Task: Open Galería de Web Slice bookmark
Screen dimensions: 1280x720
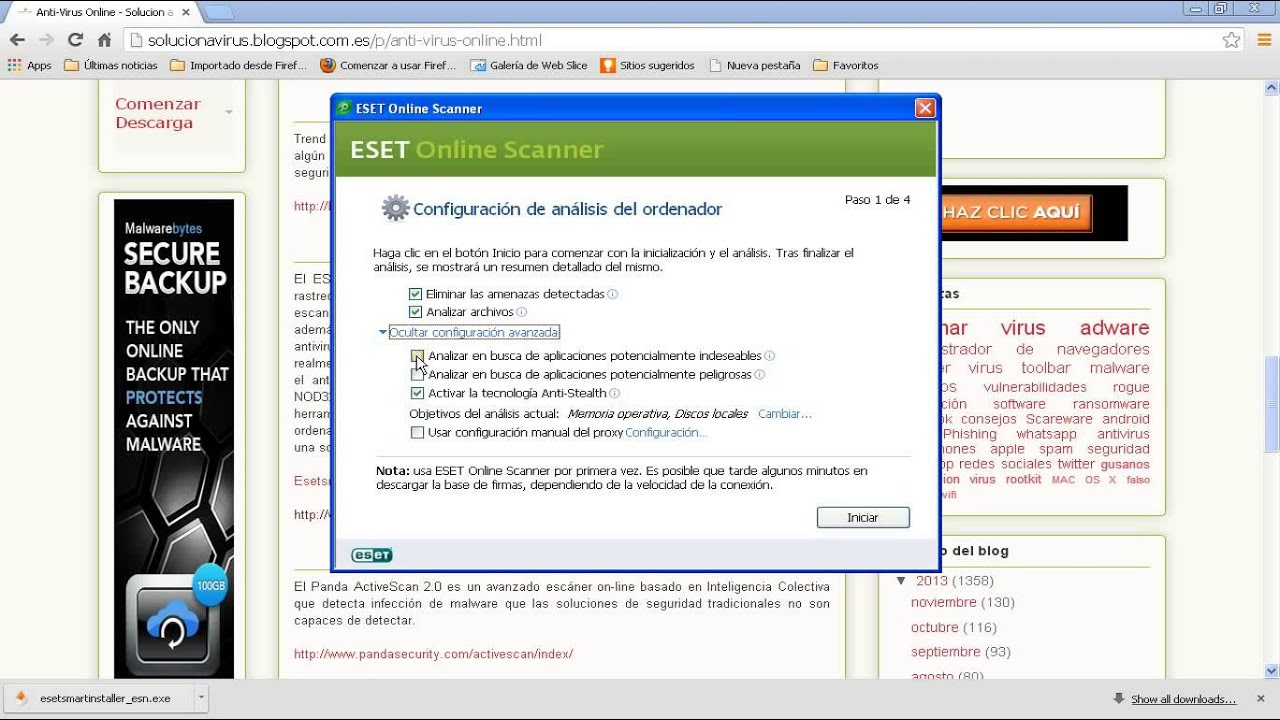Action: (x=529, y=65)
